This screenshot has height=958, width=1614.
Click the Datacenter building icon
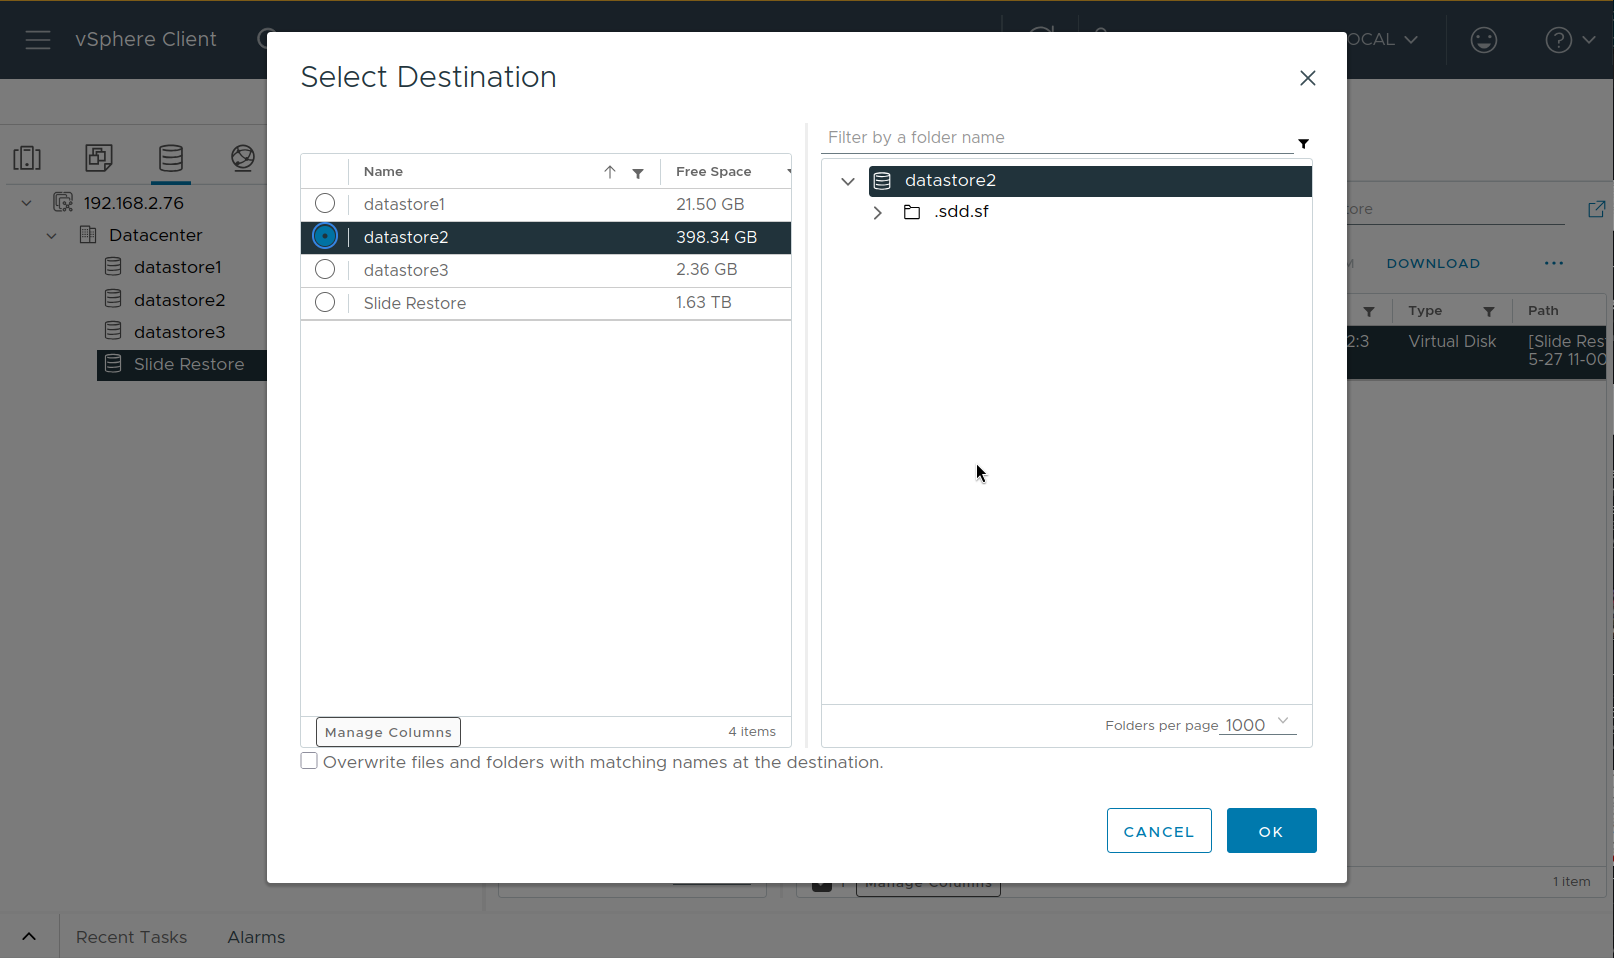[88, 235]
